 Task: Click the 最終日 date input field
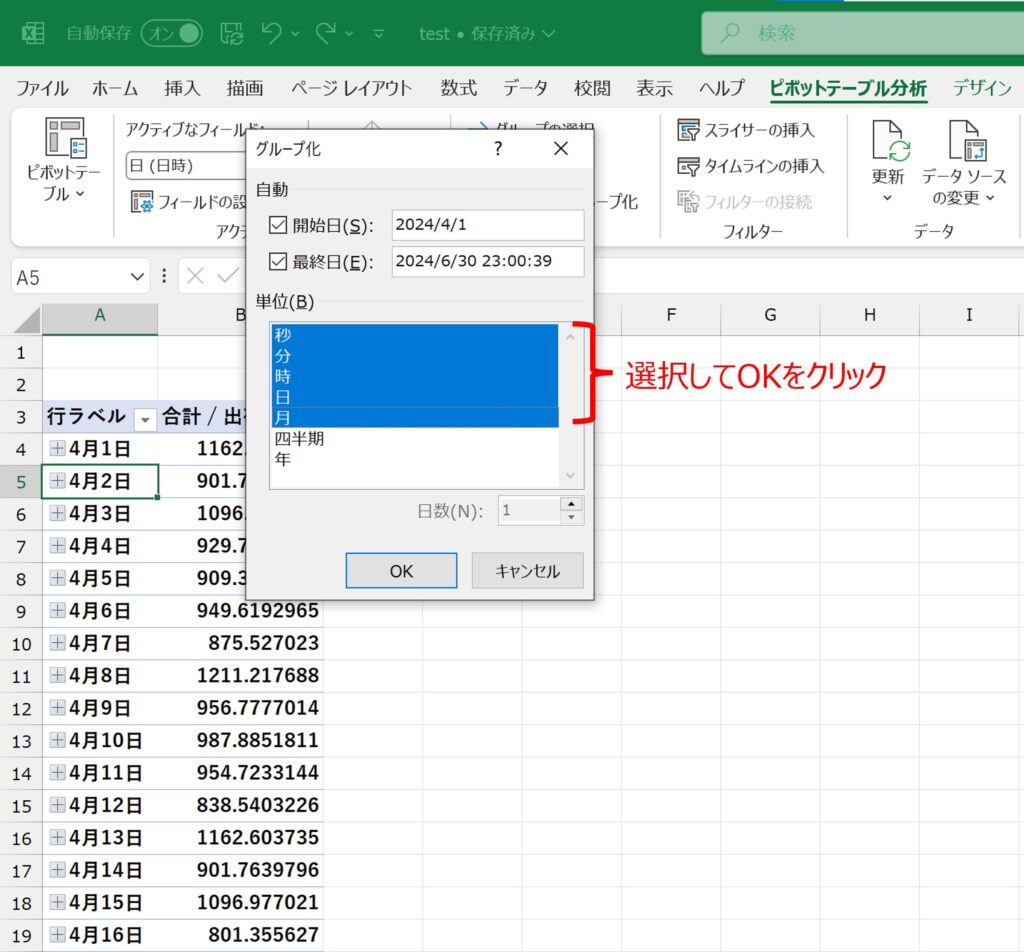tap(487, 262)
